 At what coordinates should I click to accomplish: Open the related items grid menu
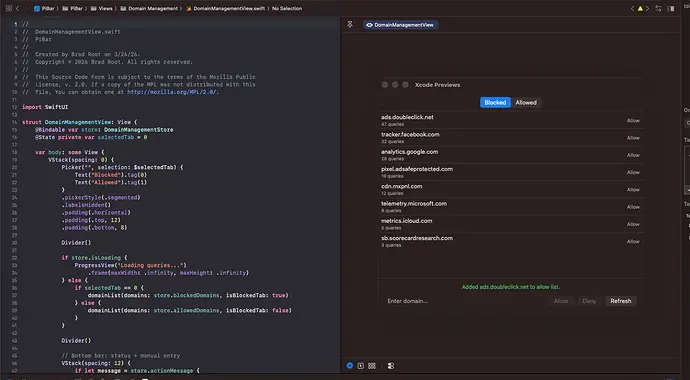(x=9, y=8)
